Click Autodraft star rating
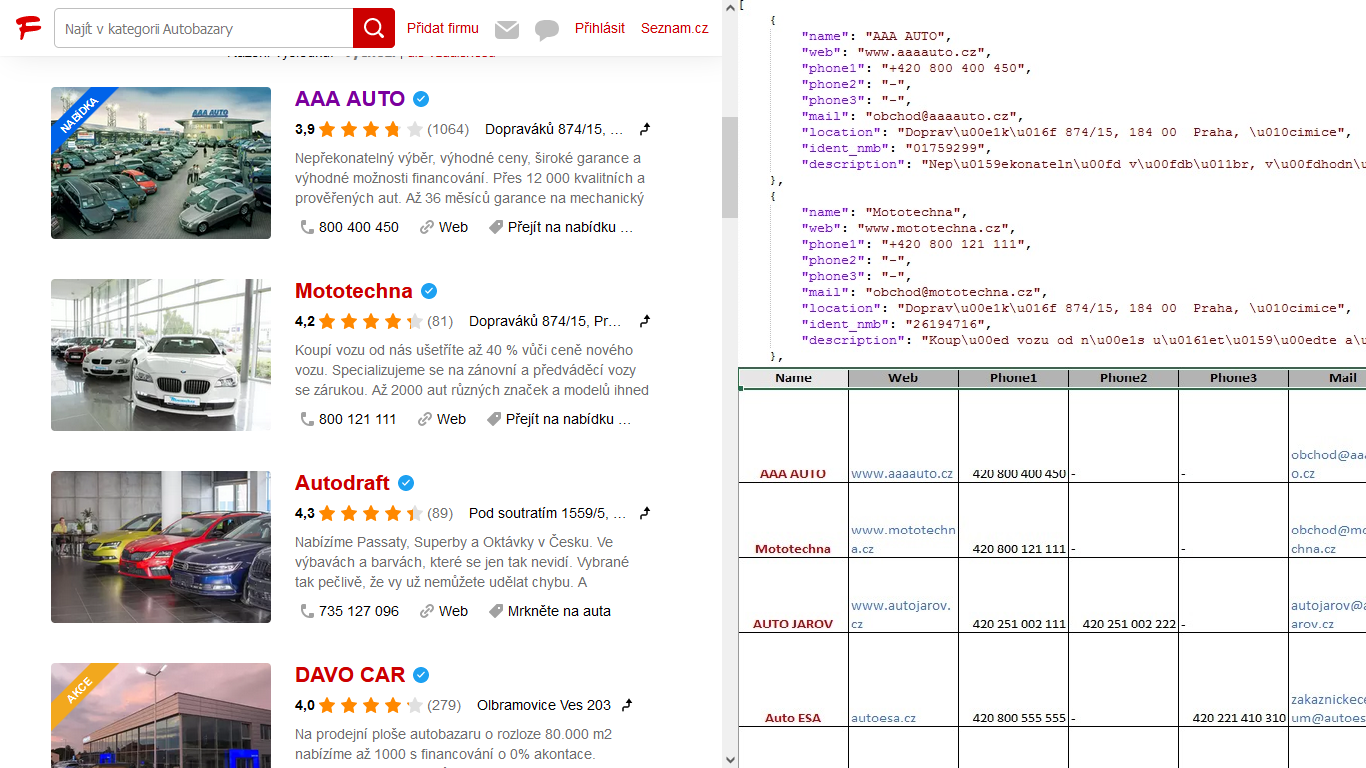The image size is (1366, 768). (370, 513)
